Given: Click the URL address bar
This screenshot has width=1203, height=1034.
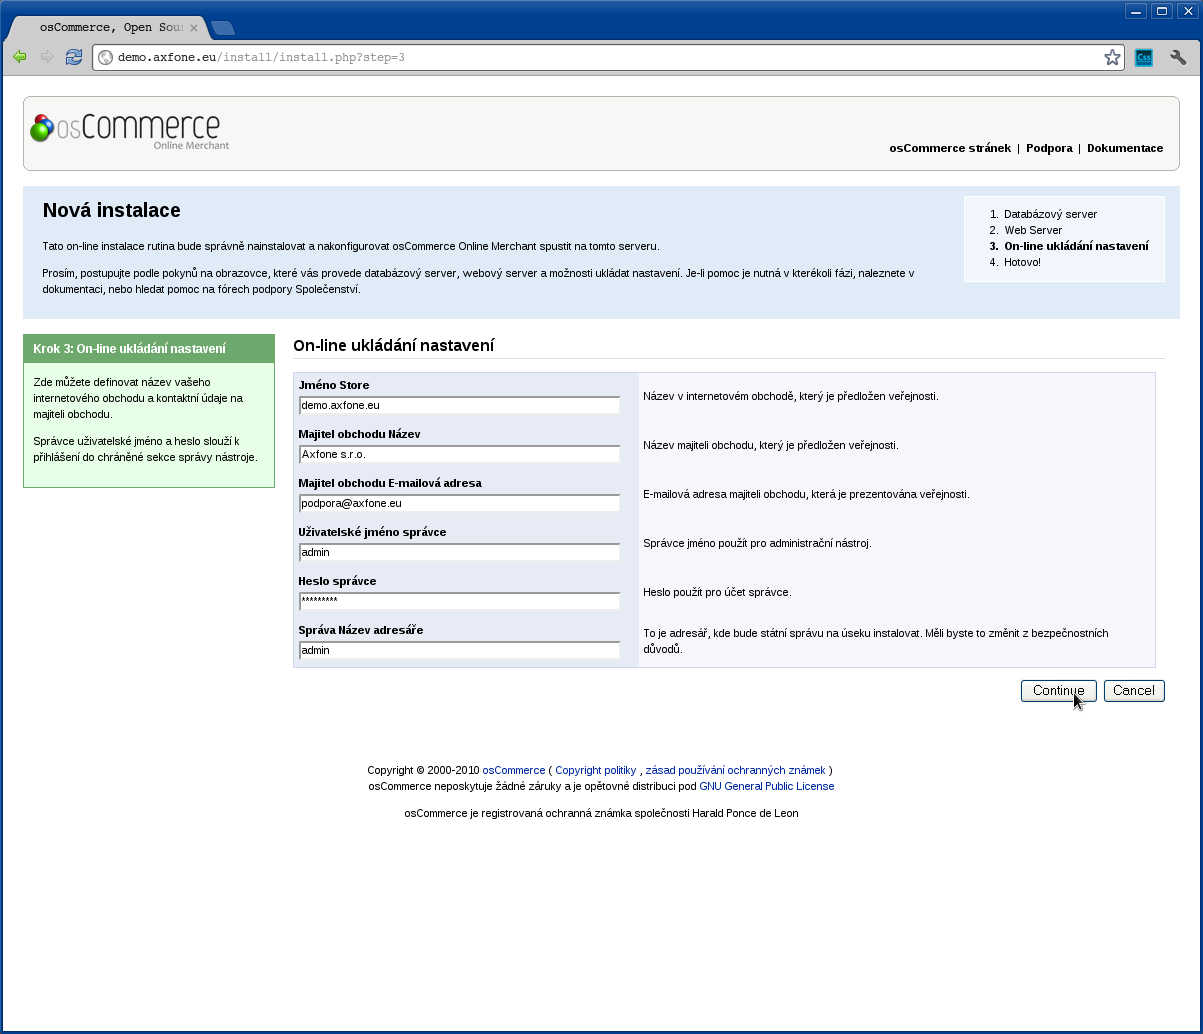Looking at the screenshot, I should [600, 57].
